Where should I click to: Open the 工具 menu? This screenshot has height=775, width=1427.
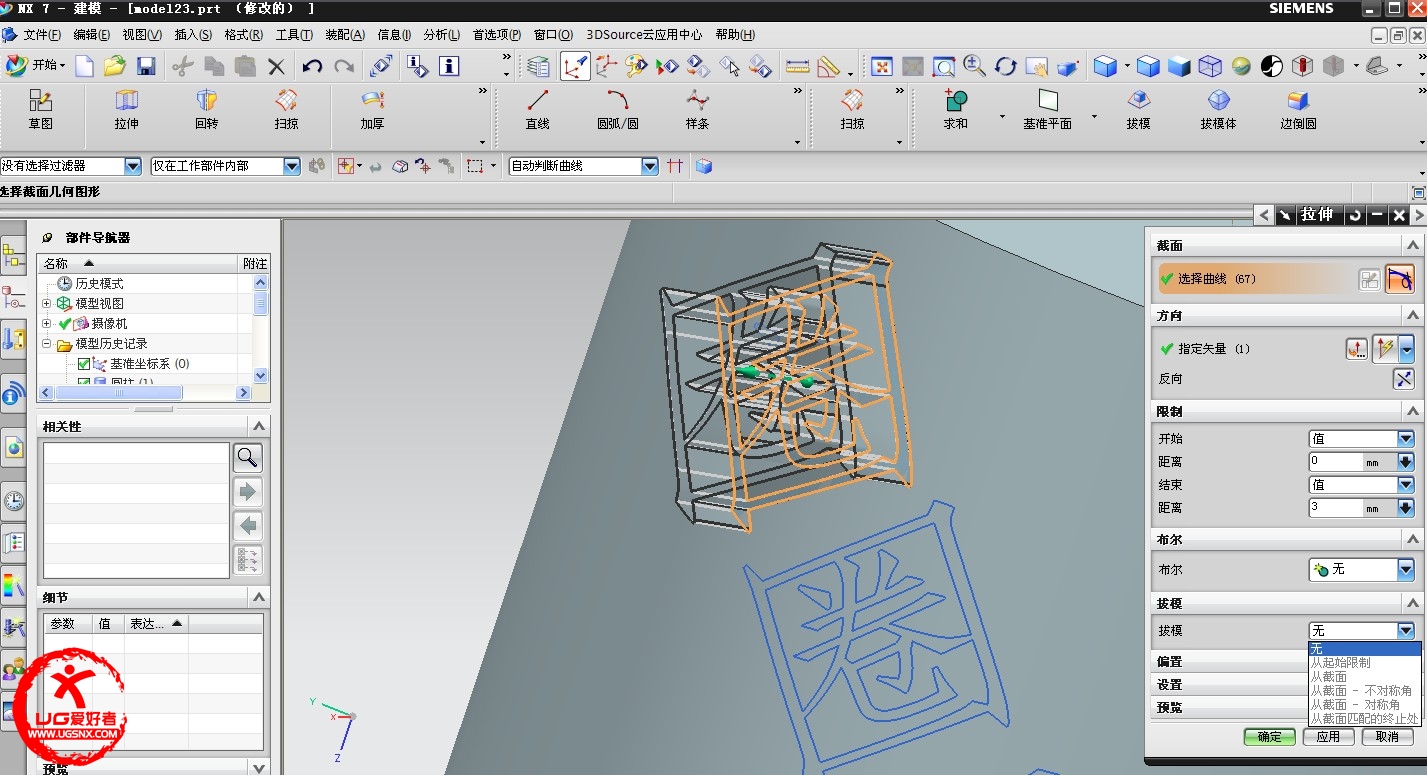pyautogui.click(x=294, y=34)
